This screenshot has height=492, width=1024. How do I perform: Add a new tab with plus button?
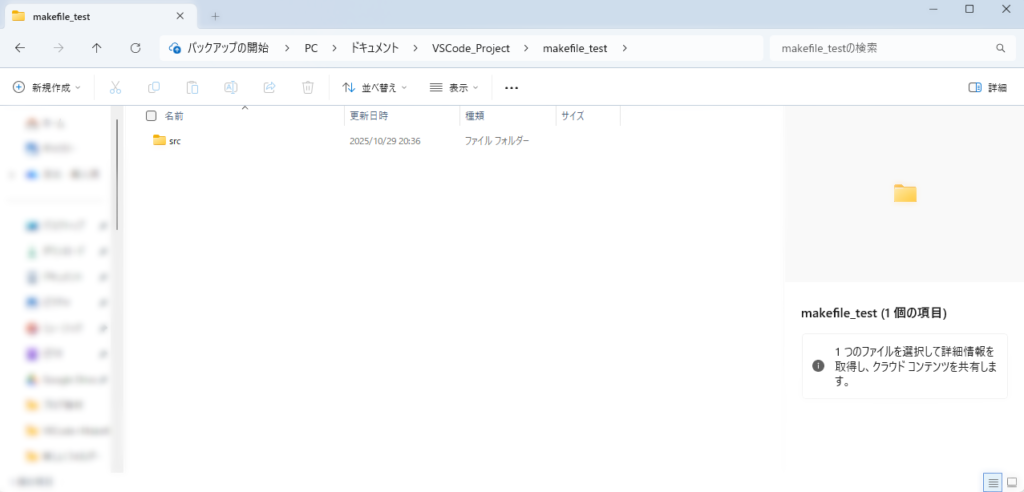[x=215, y=16]
